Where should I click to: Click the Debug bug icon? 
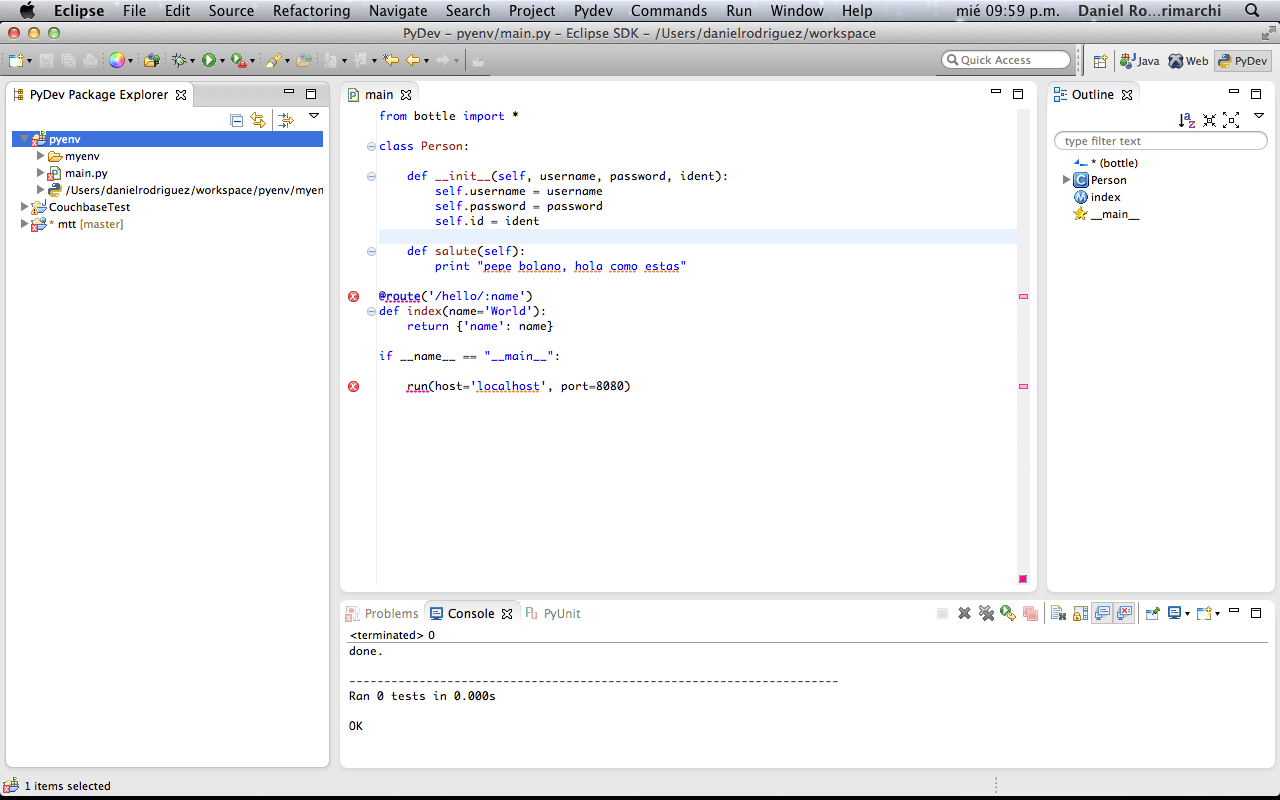pyautogui.click(x=179, y=60)
